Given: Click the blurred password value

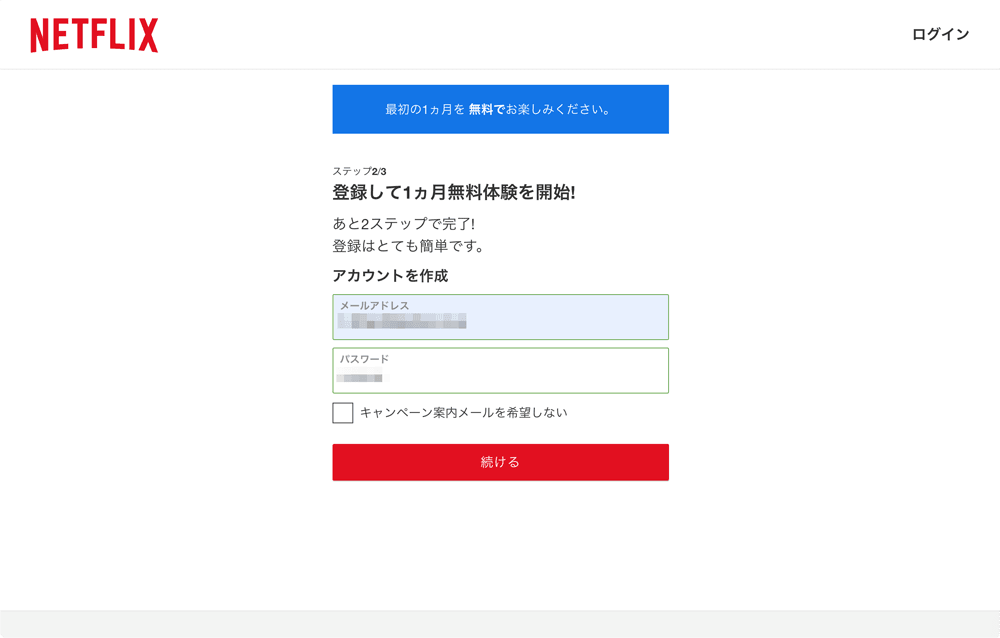Looking at the screenshot, I should click(x=360, y=375).
